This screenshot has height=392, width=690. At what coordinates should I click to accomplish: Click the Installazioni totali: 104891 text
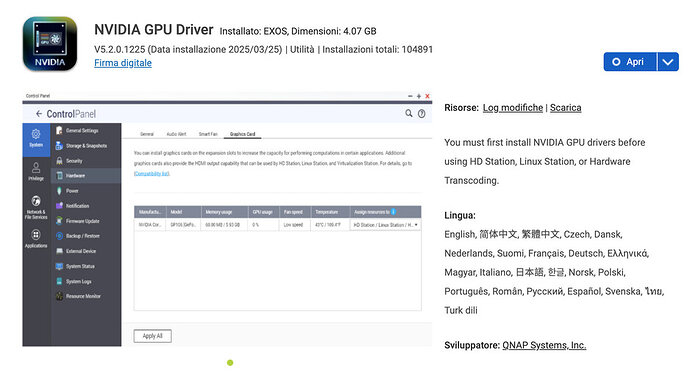pyautogui.click(x=378, y=49)
